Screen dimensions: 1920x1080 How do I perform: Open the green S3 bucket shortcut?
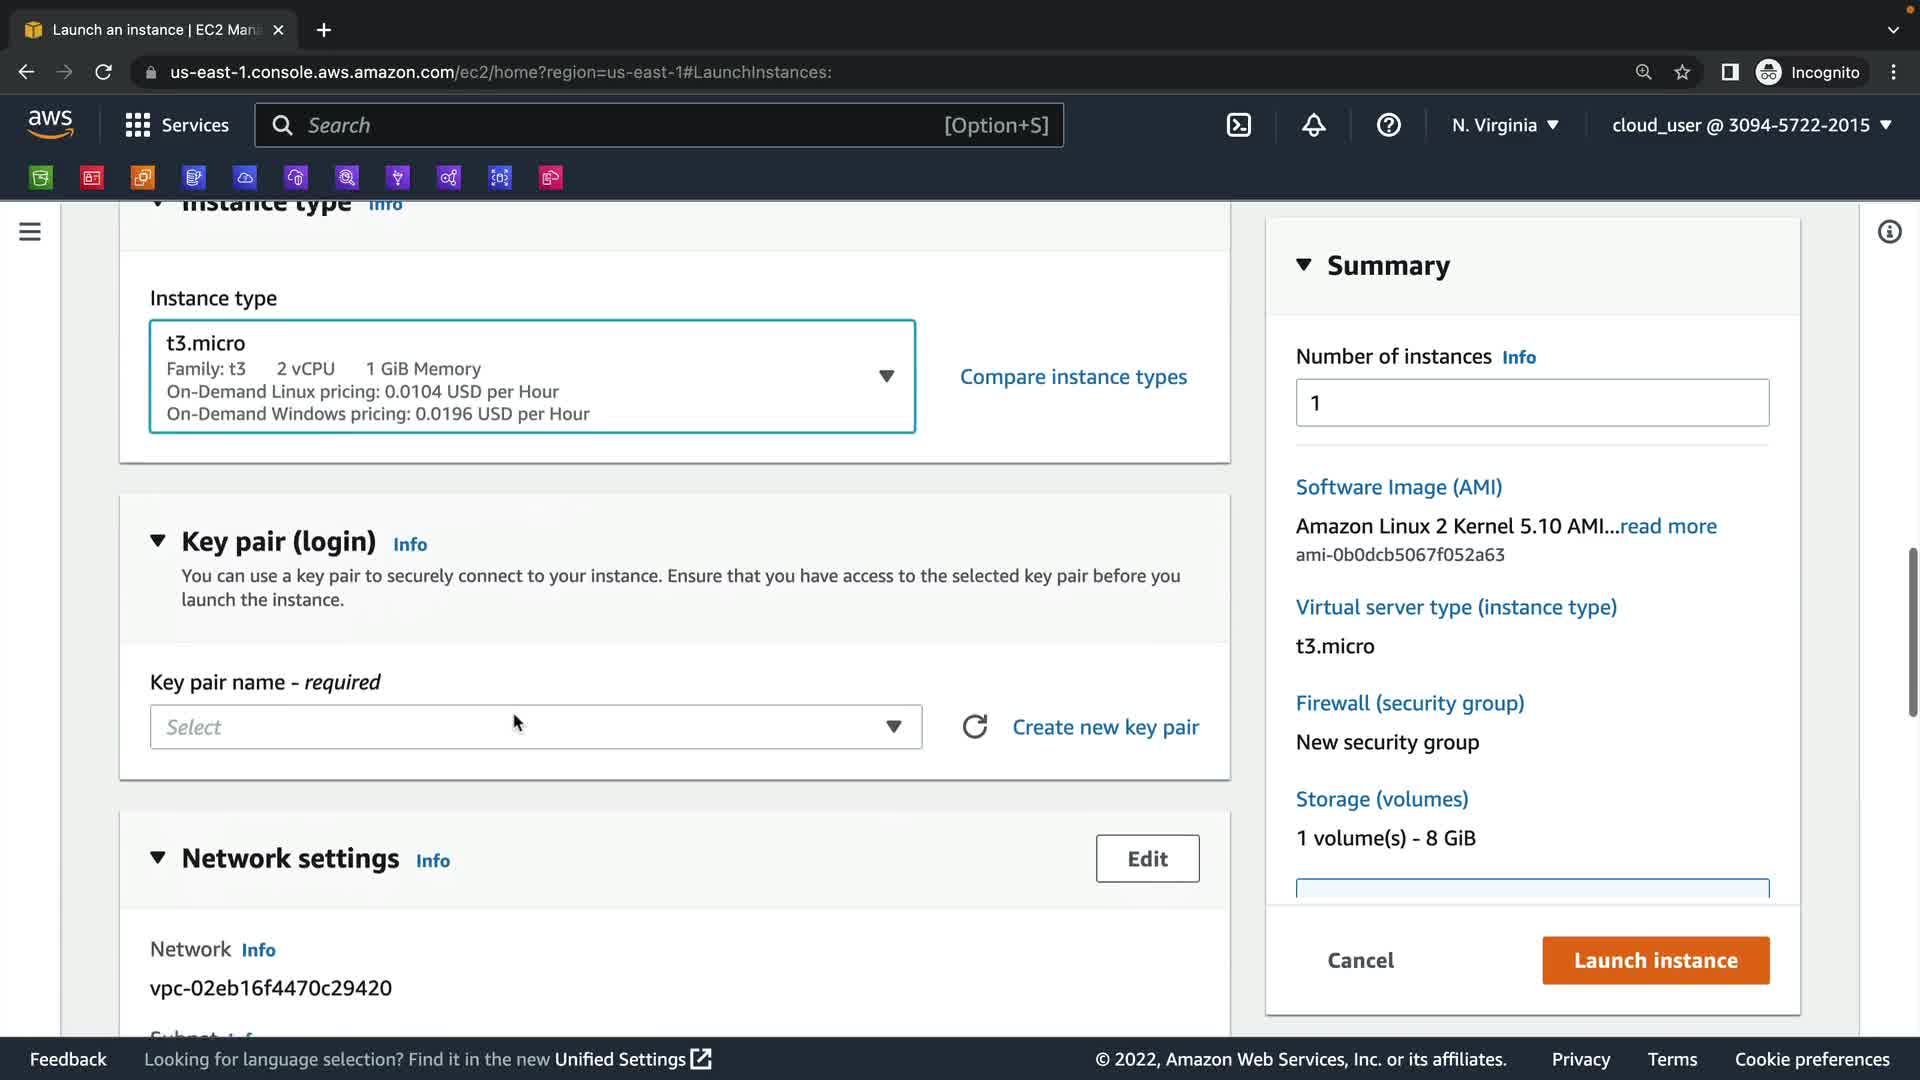click(41, 178)
